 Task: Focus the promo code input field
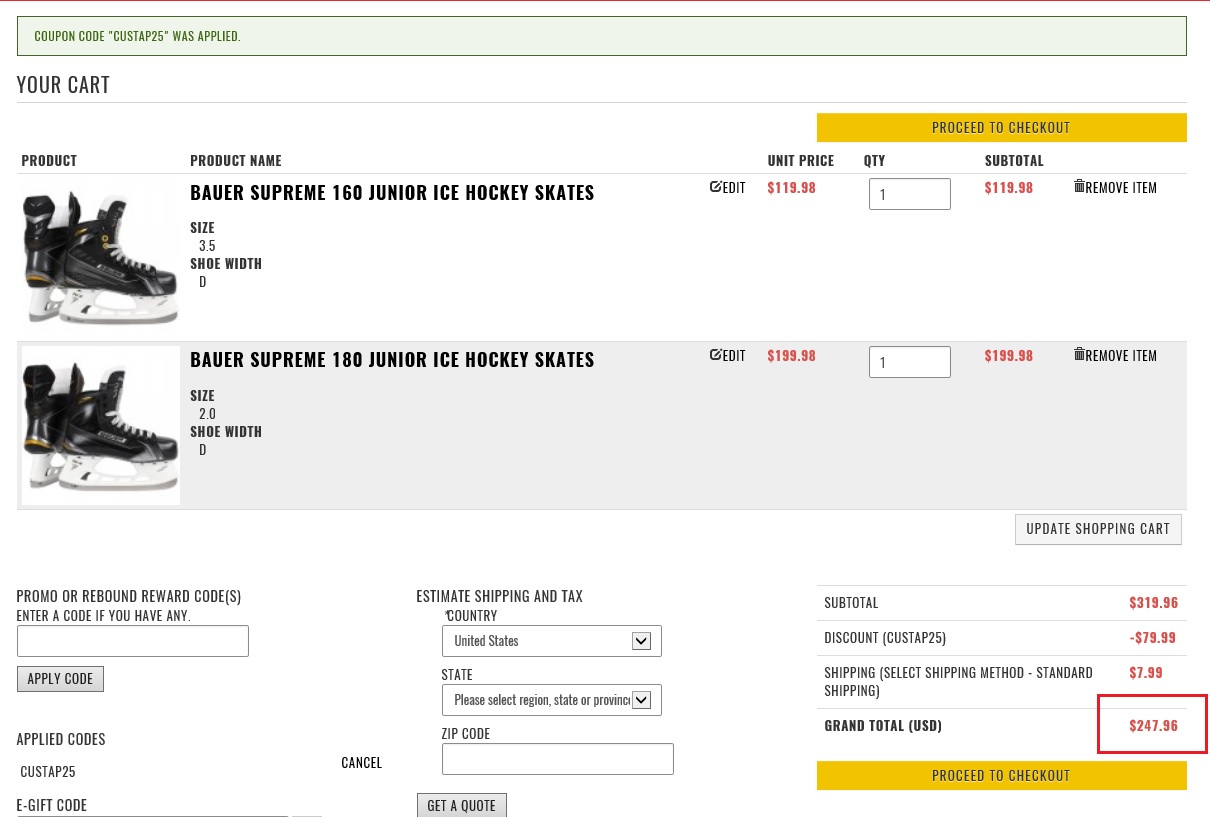[x=133, y=641]
